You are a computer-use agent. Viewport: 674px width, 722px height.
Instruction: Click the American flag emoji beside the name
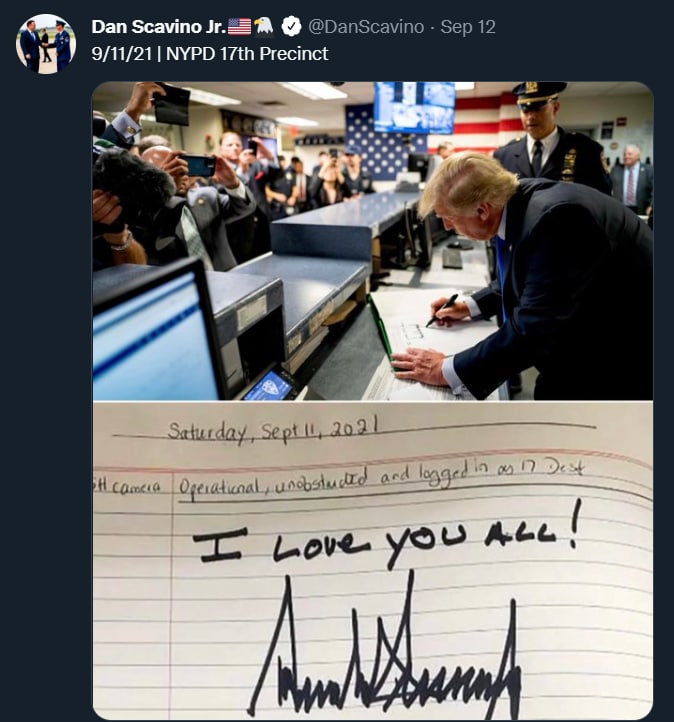pos(239,27)
